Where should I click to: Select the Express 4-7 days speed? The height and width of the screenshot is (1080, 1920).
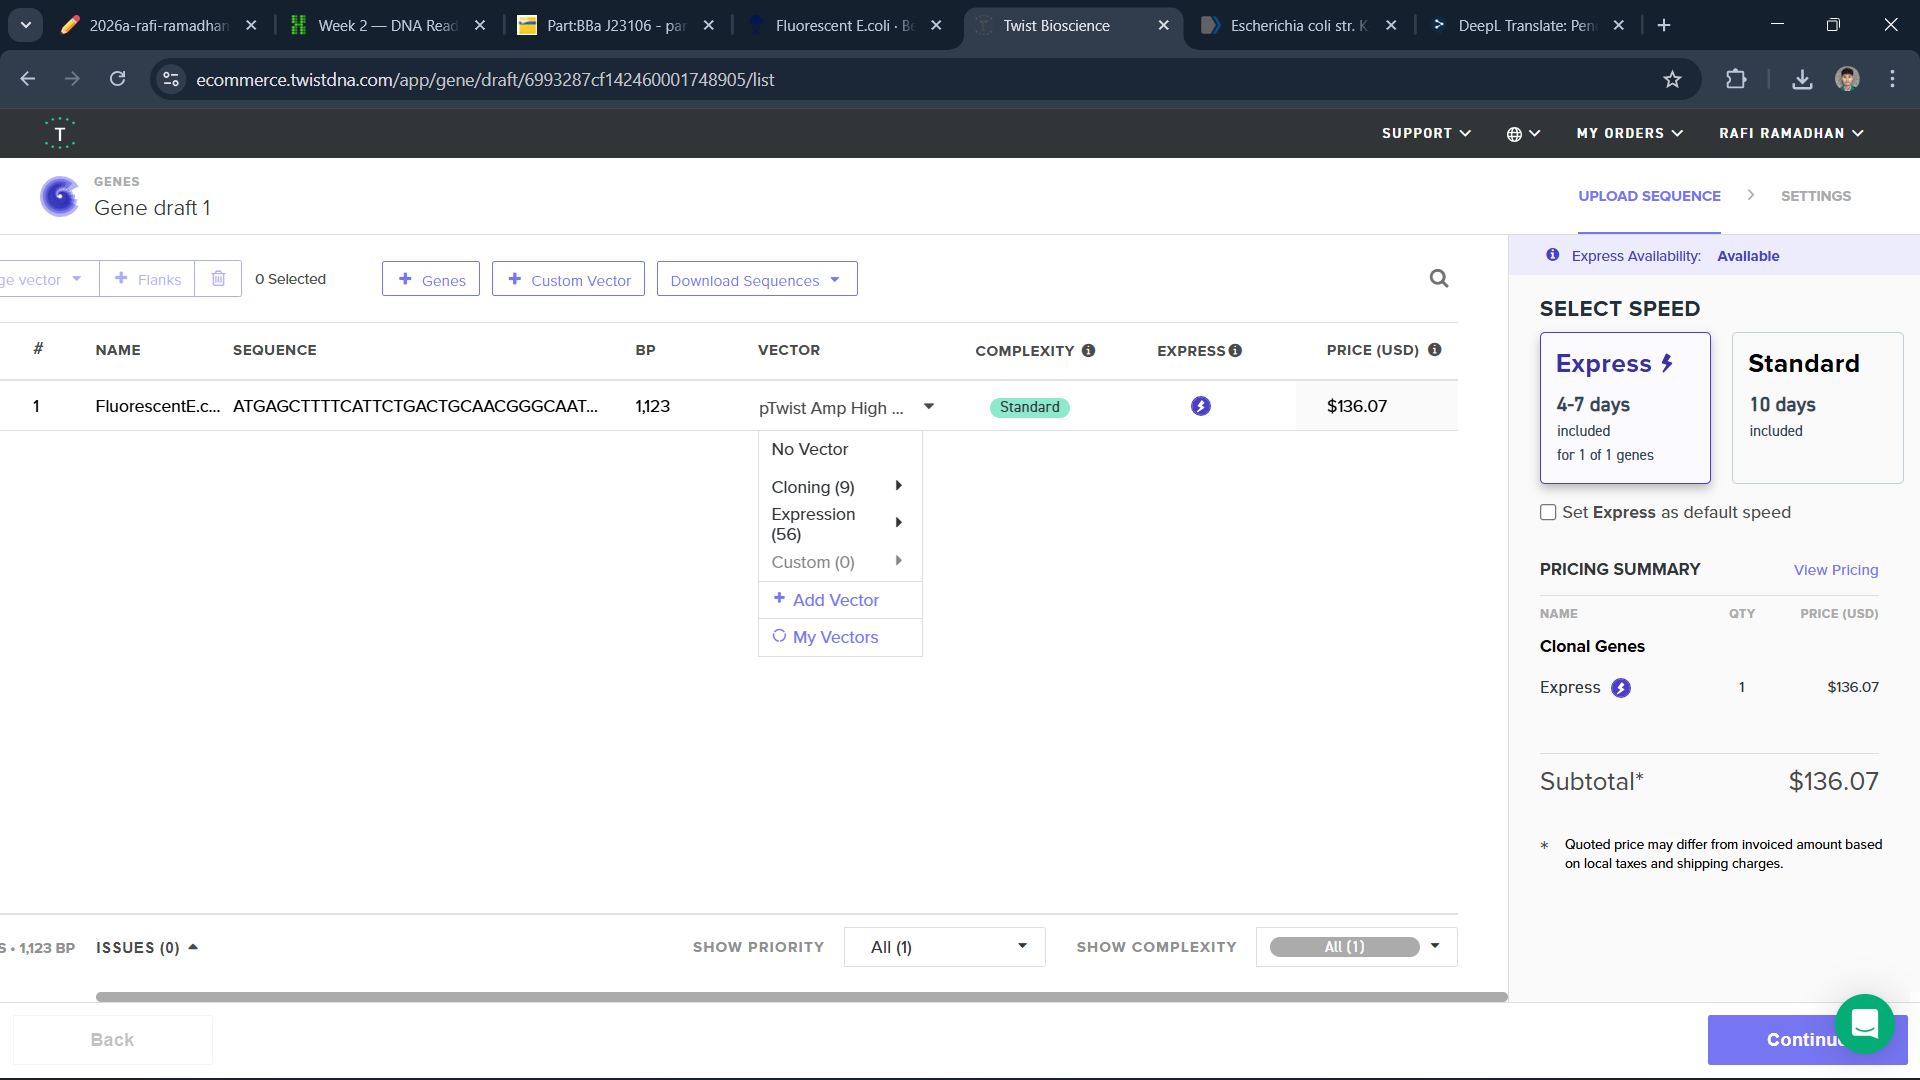pos(1624,408)
